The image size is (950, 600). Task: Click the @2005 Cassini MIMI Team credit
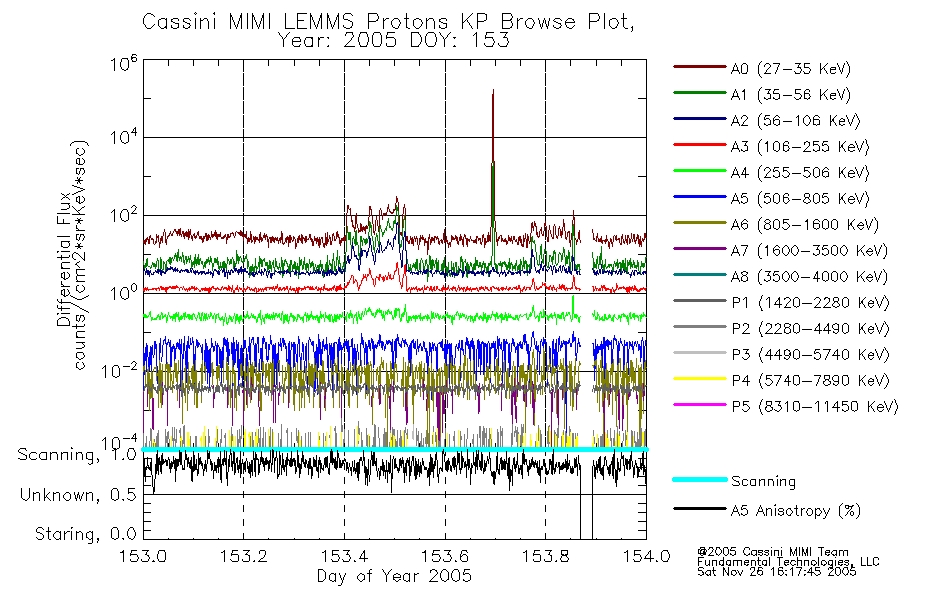pos(773,552)
